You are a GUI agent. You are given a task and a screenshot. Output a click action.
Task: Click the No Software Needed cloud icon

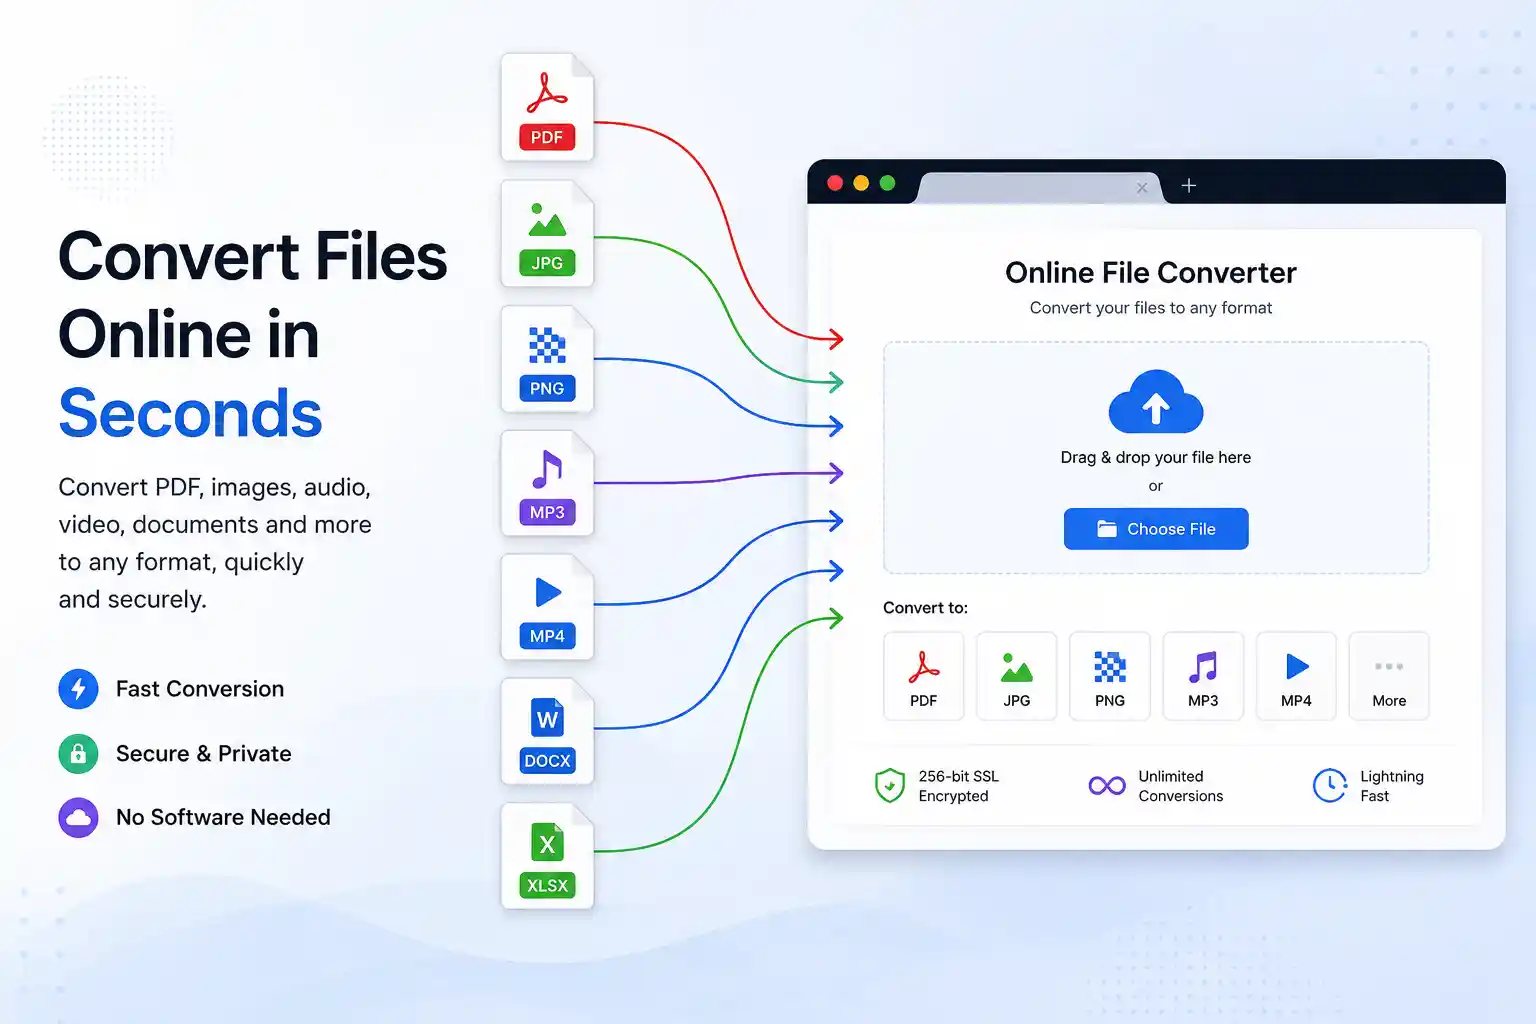coord(78,818)
